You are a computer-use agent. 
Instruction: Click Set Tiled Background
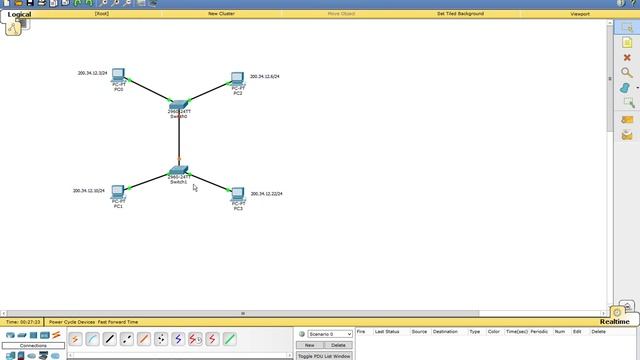(x=460, y=13)
